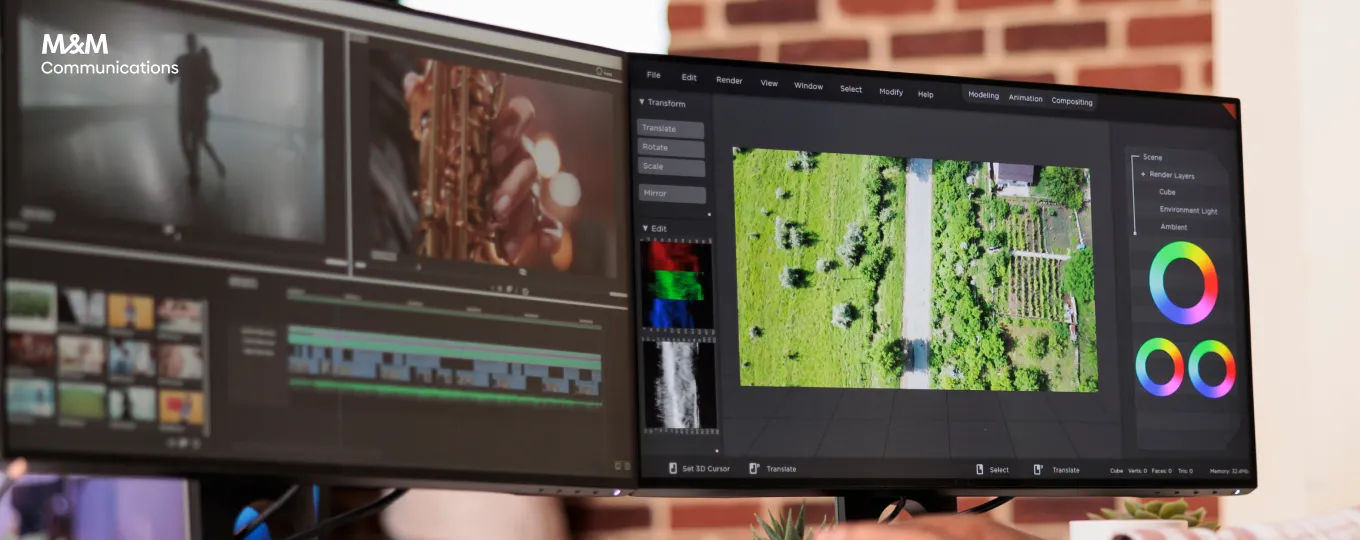The width and height of the screenshot is (1360, 540).
Task: Click the lower right small color wheel
Action: point(1212,369)
